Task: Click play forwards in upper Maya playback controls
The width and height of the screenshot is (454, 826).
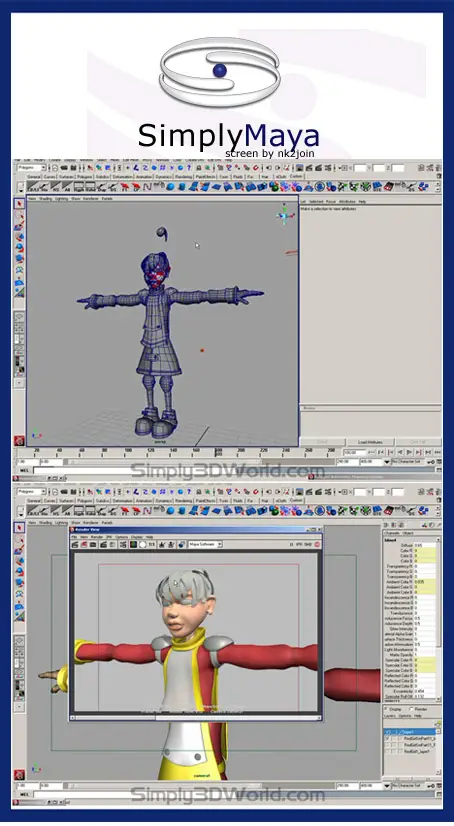Action: (x=409, y=452)
